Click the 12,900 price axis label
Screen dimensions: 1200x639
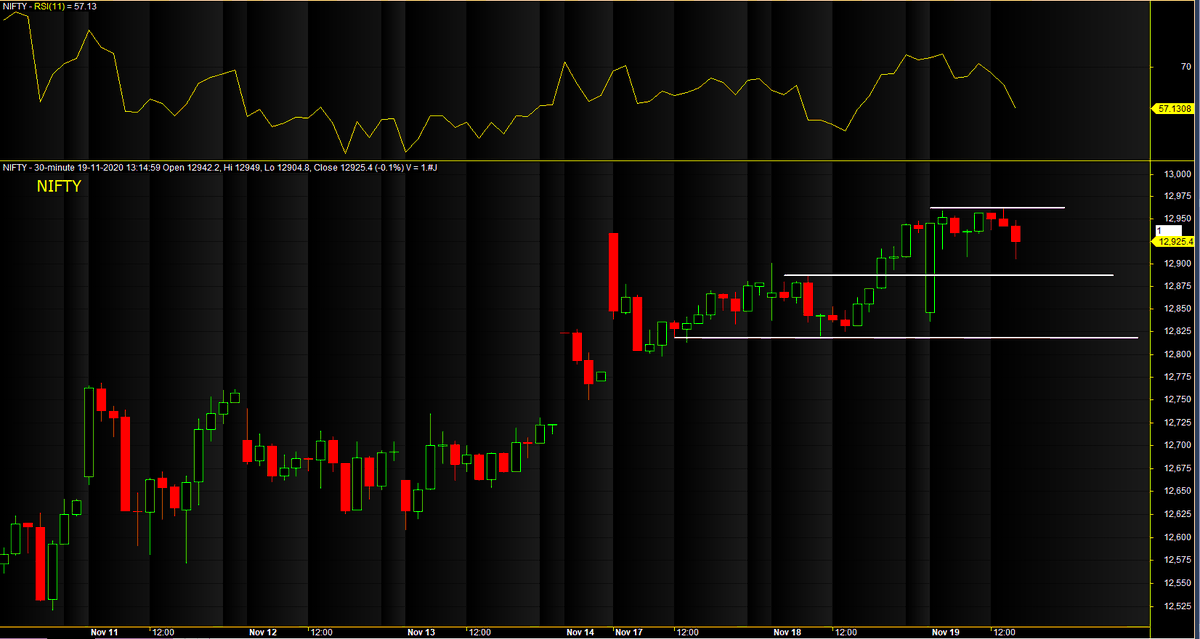coord(1176,264)
